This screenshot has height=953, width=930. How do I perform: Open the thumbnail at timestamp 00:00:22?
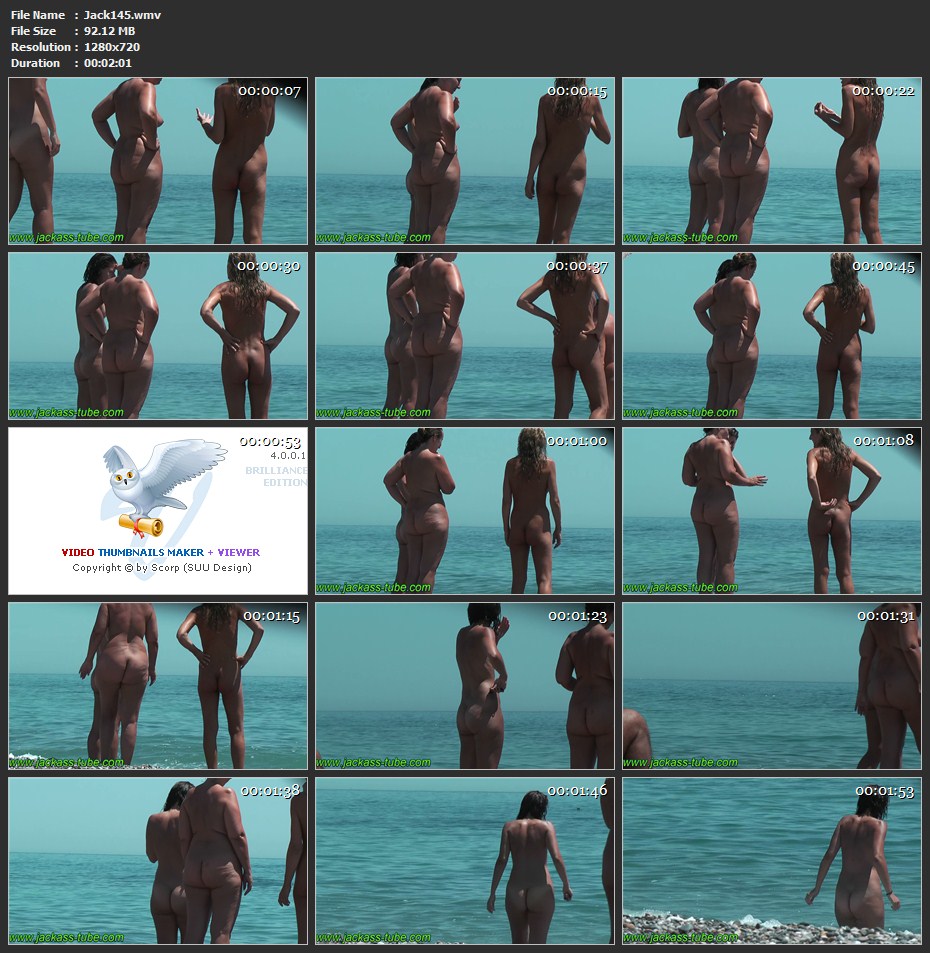(x=771, y=161)
